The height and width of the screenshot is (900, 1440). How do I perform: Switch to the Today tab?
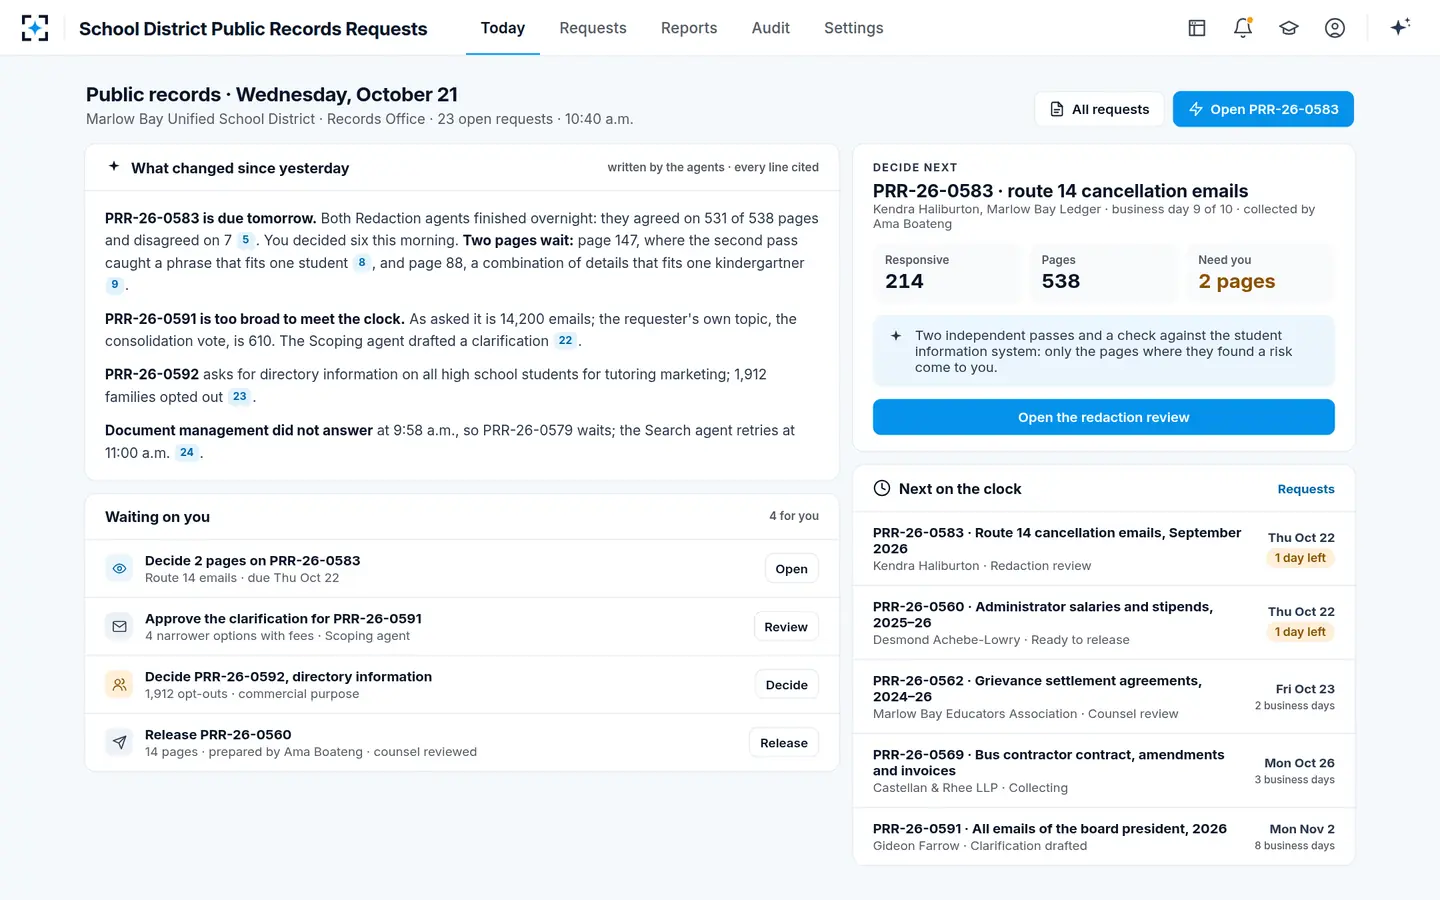tap(503, 28)
